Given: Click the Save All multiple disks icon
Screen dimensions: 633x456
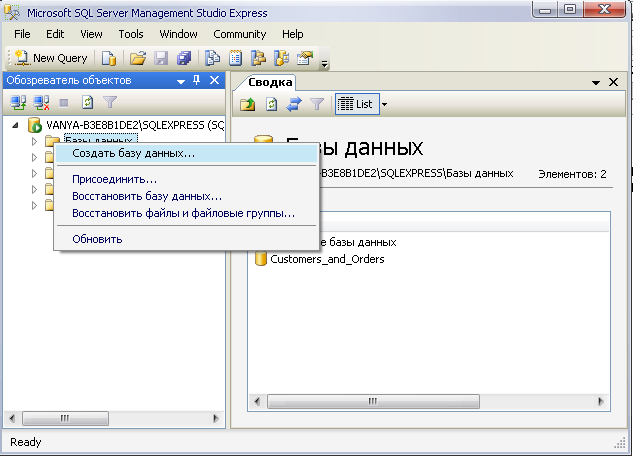Looking at the screenshot, I should pos(184,58).
